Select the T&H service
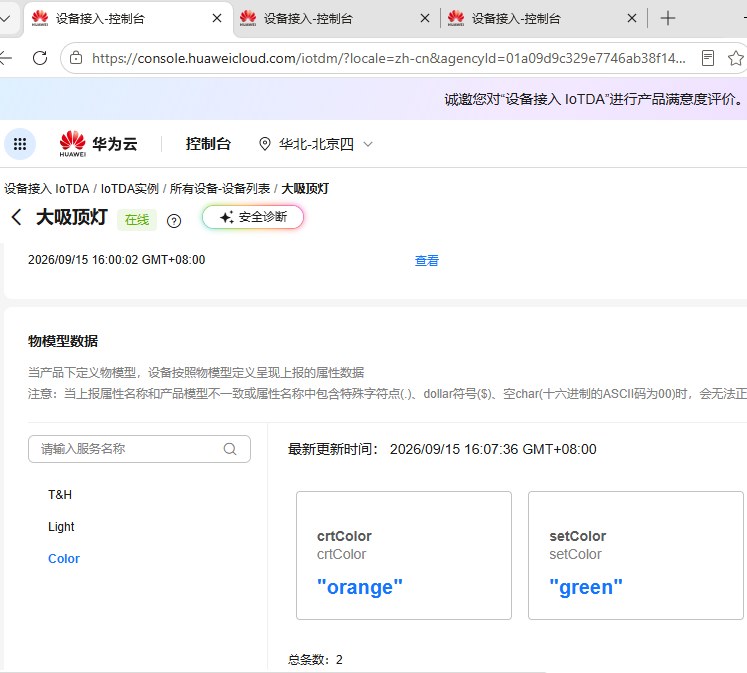This screenshot has width=747, height=673. (x=60, y=495)
